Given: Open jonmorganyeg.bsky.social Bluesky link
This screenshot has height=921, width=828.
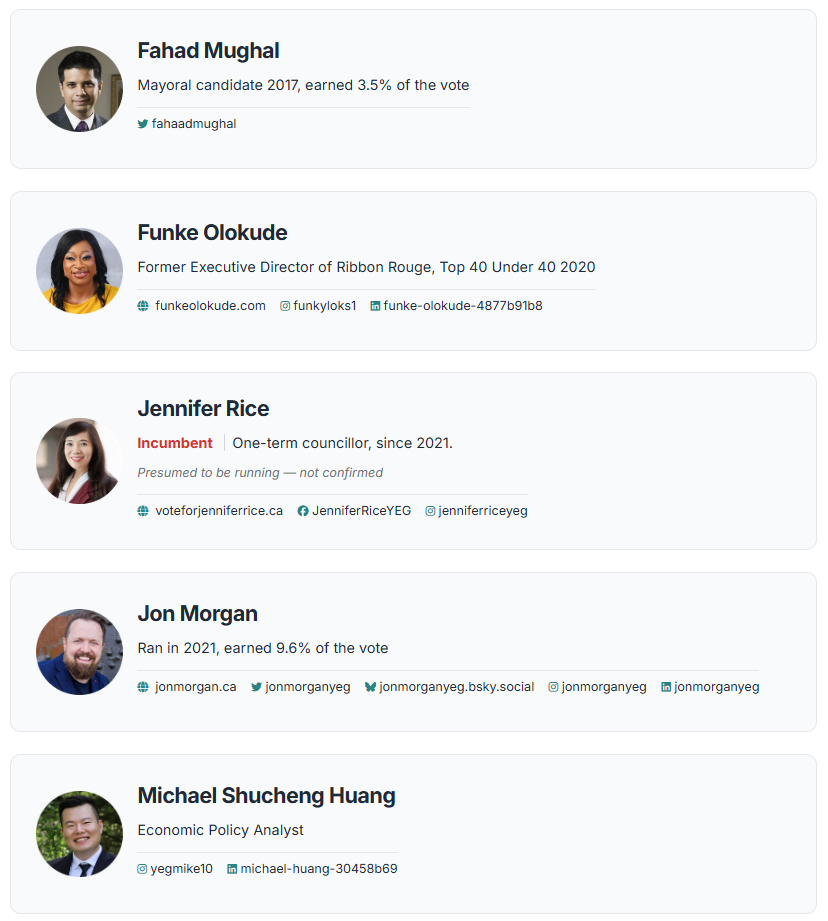Looking at the screenshot, I should [456, 687].
